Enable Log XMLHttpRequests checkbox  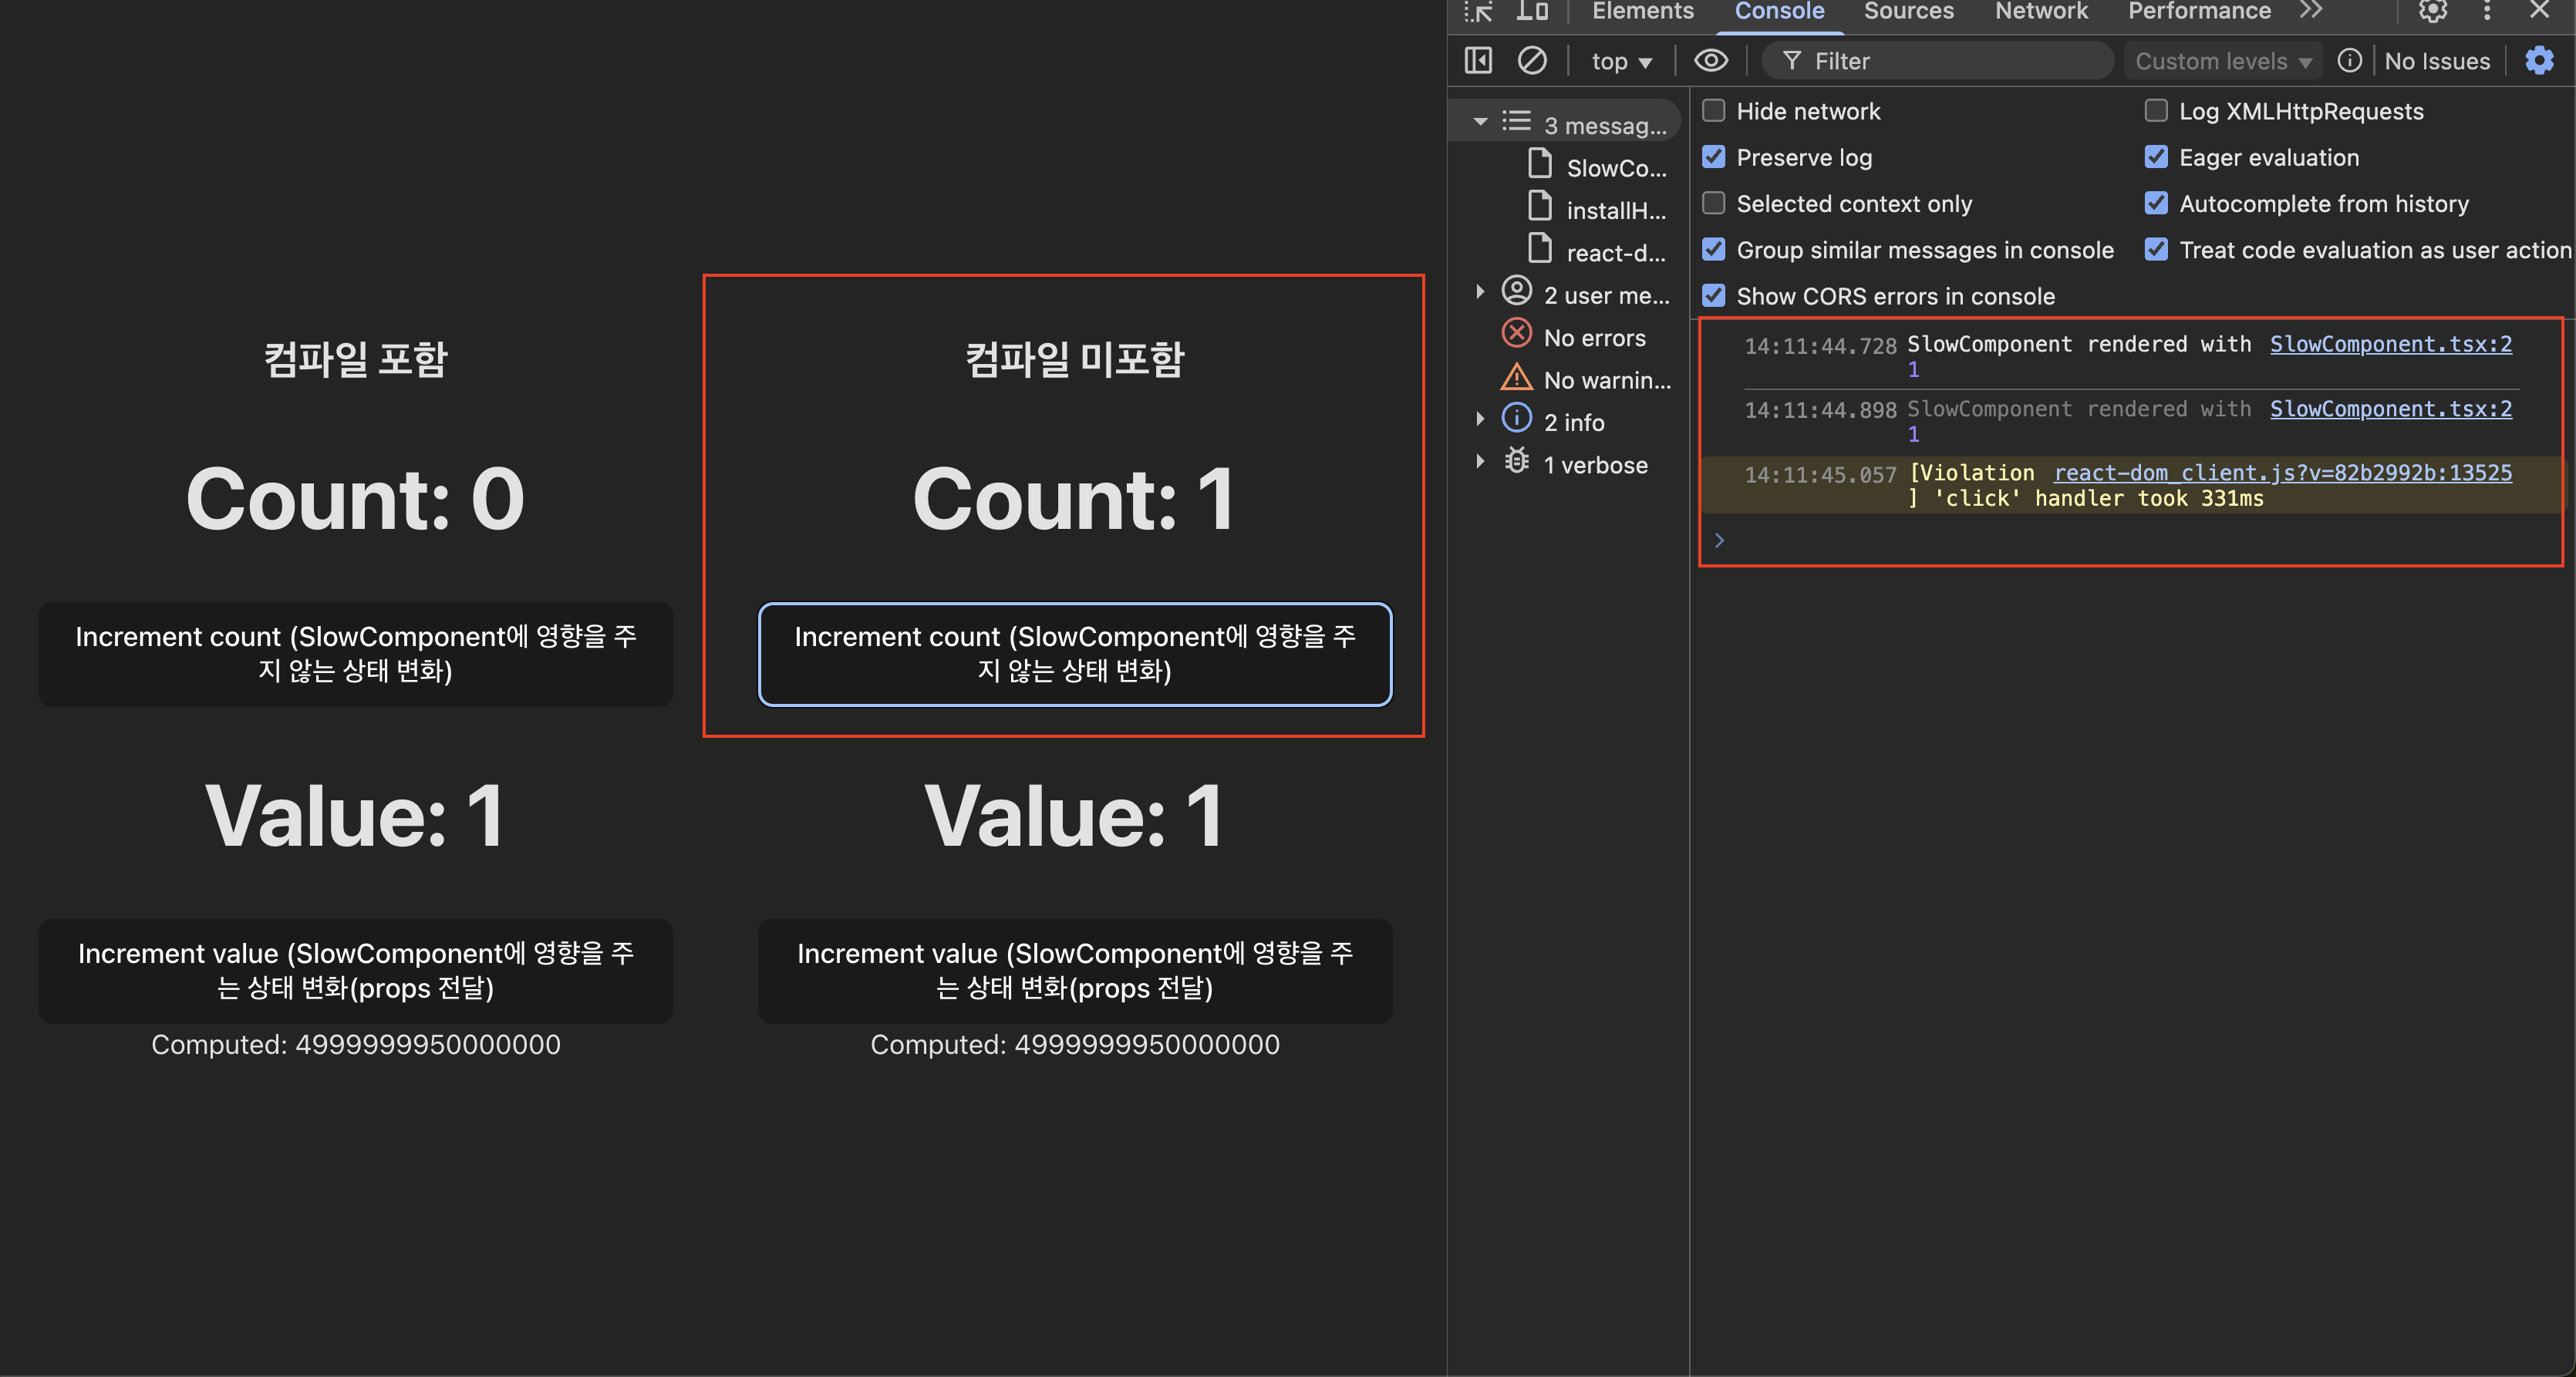[2156, 111]
